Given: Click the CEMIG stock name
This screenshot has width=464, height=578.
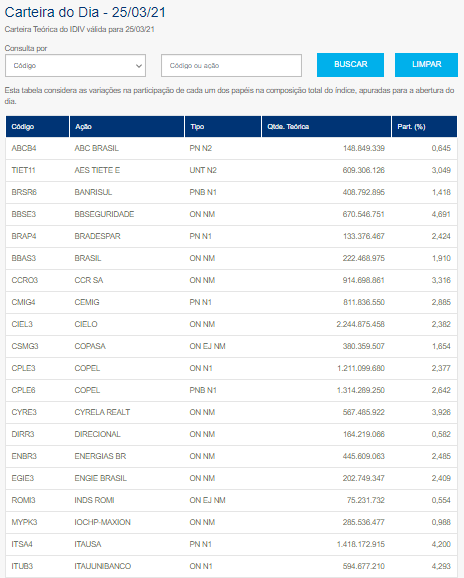Looking at the screenshot, I should pos(87,302).
